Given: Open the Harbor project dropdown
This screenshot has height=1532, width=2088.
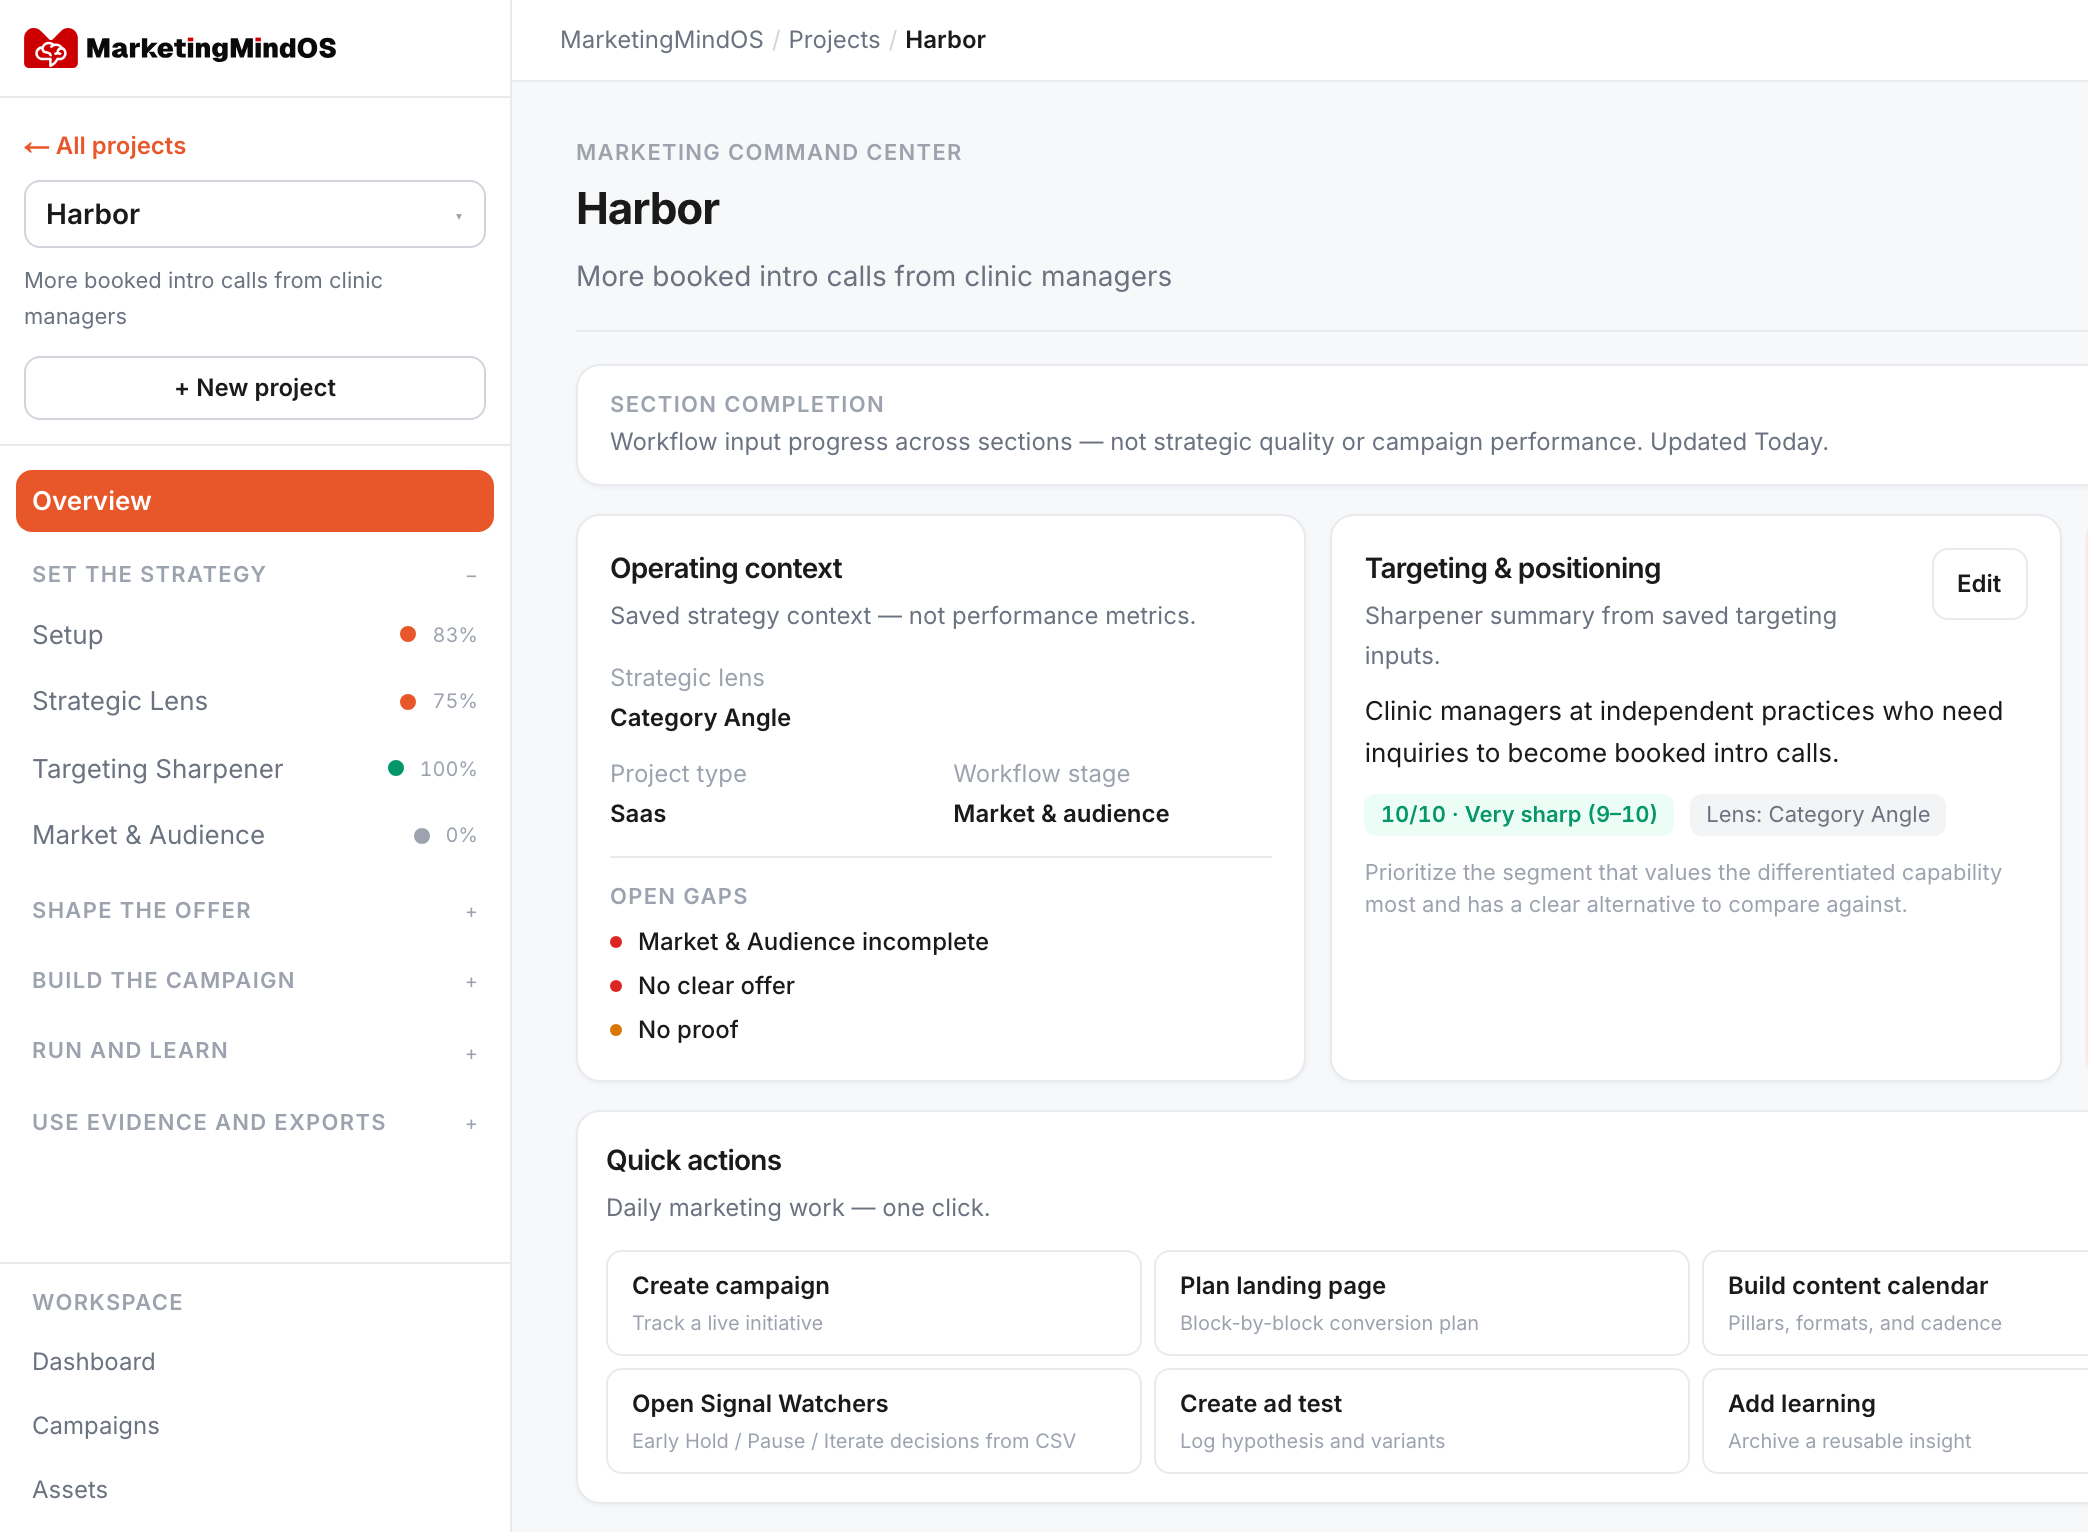Looking at the screenshot, I should click(x=255, y=214).
